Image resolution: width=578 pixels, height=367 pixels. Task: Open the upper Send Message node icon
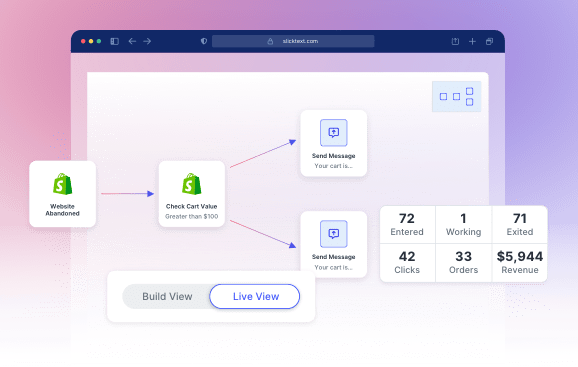[x=334, y=133]
